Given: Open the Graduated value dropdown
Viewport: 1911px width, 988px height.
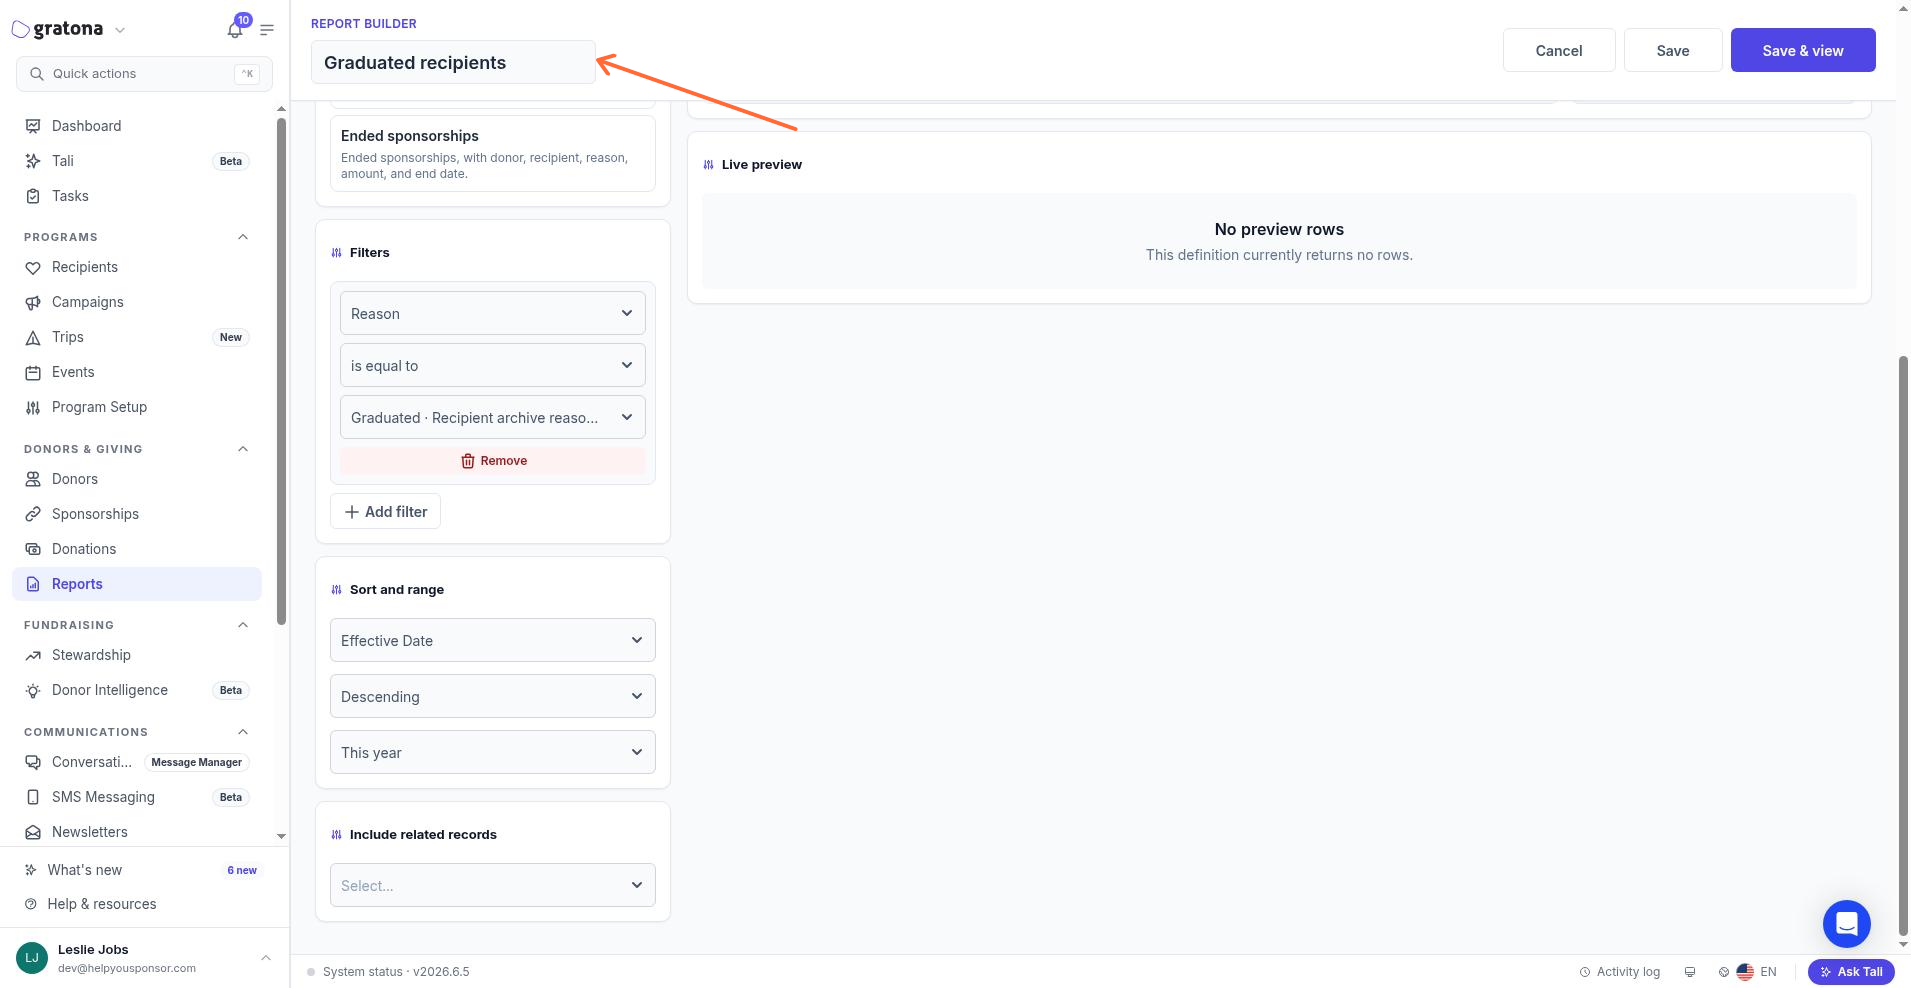Looking at the screenshot, I should click(492, 417).
